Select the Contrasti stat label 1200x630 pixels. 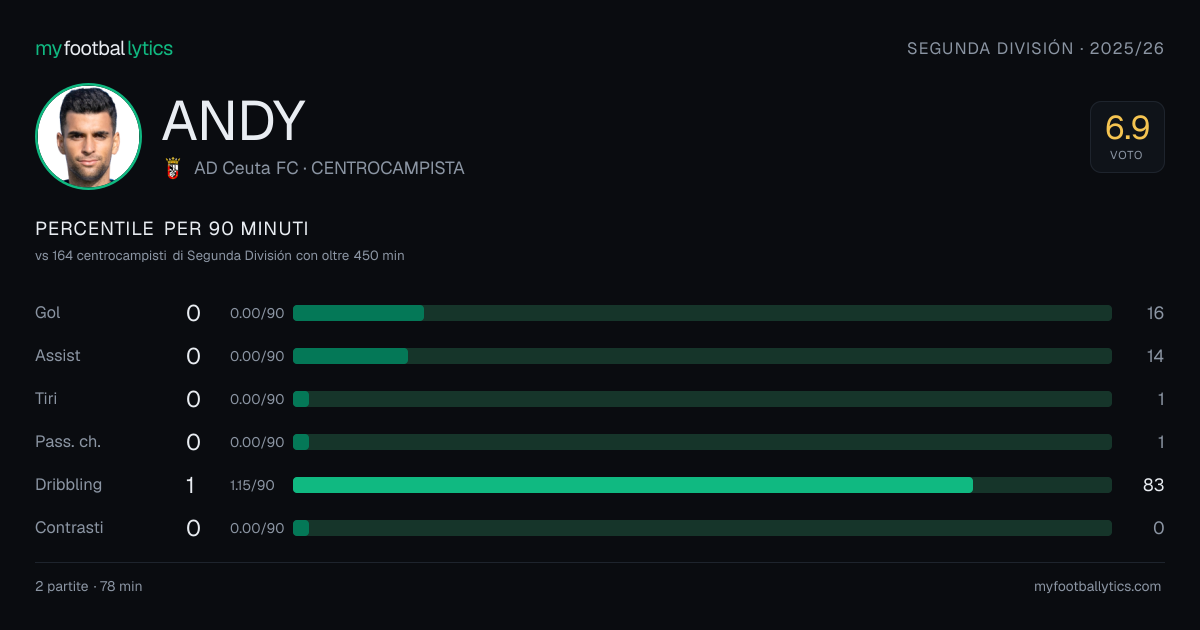point(69,528)
